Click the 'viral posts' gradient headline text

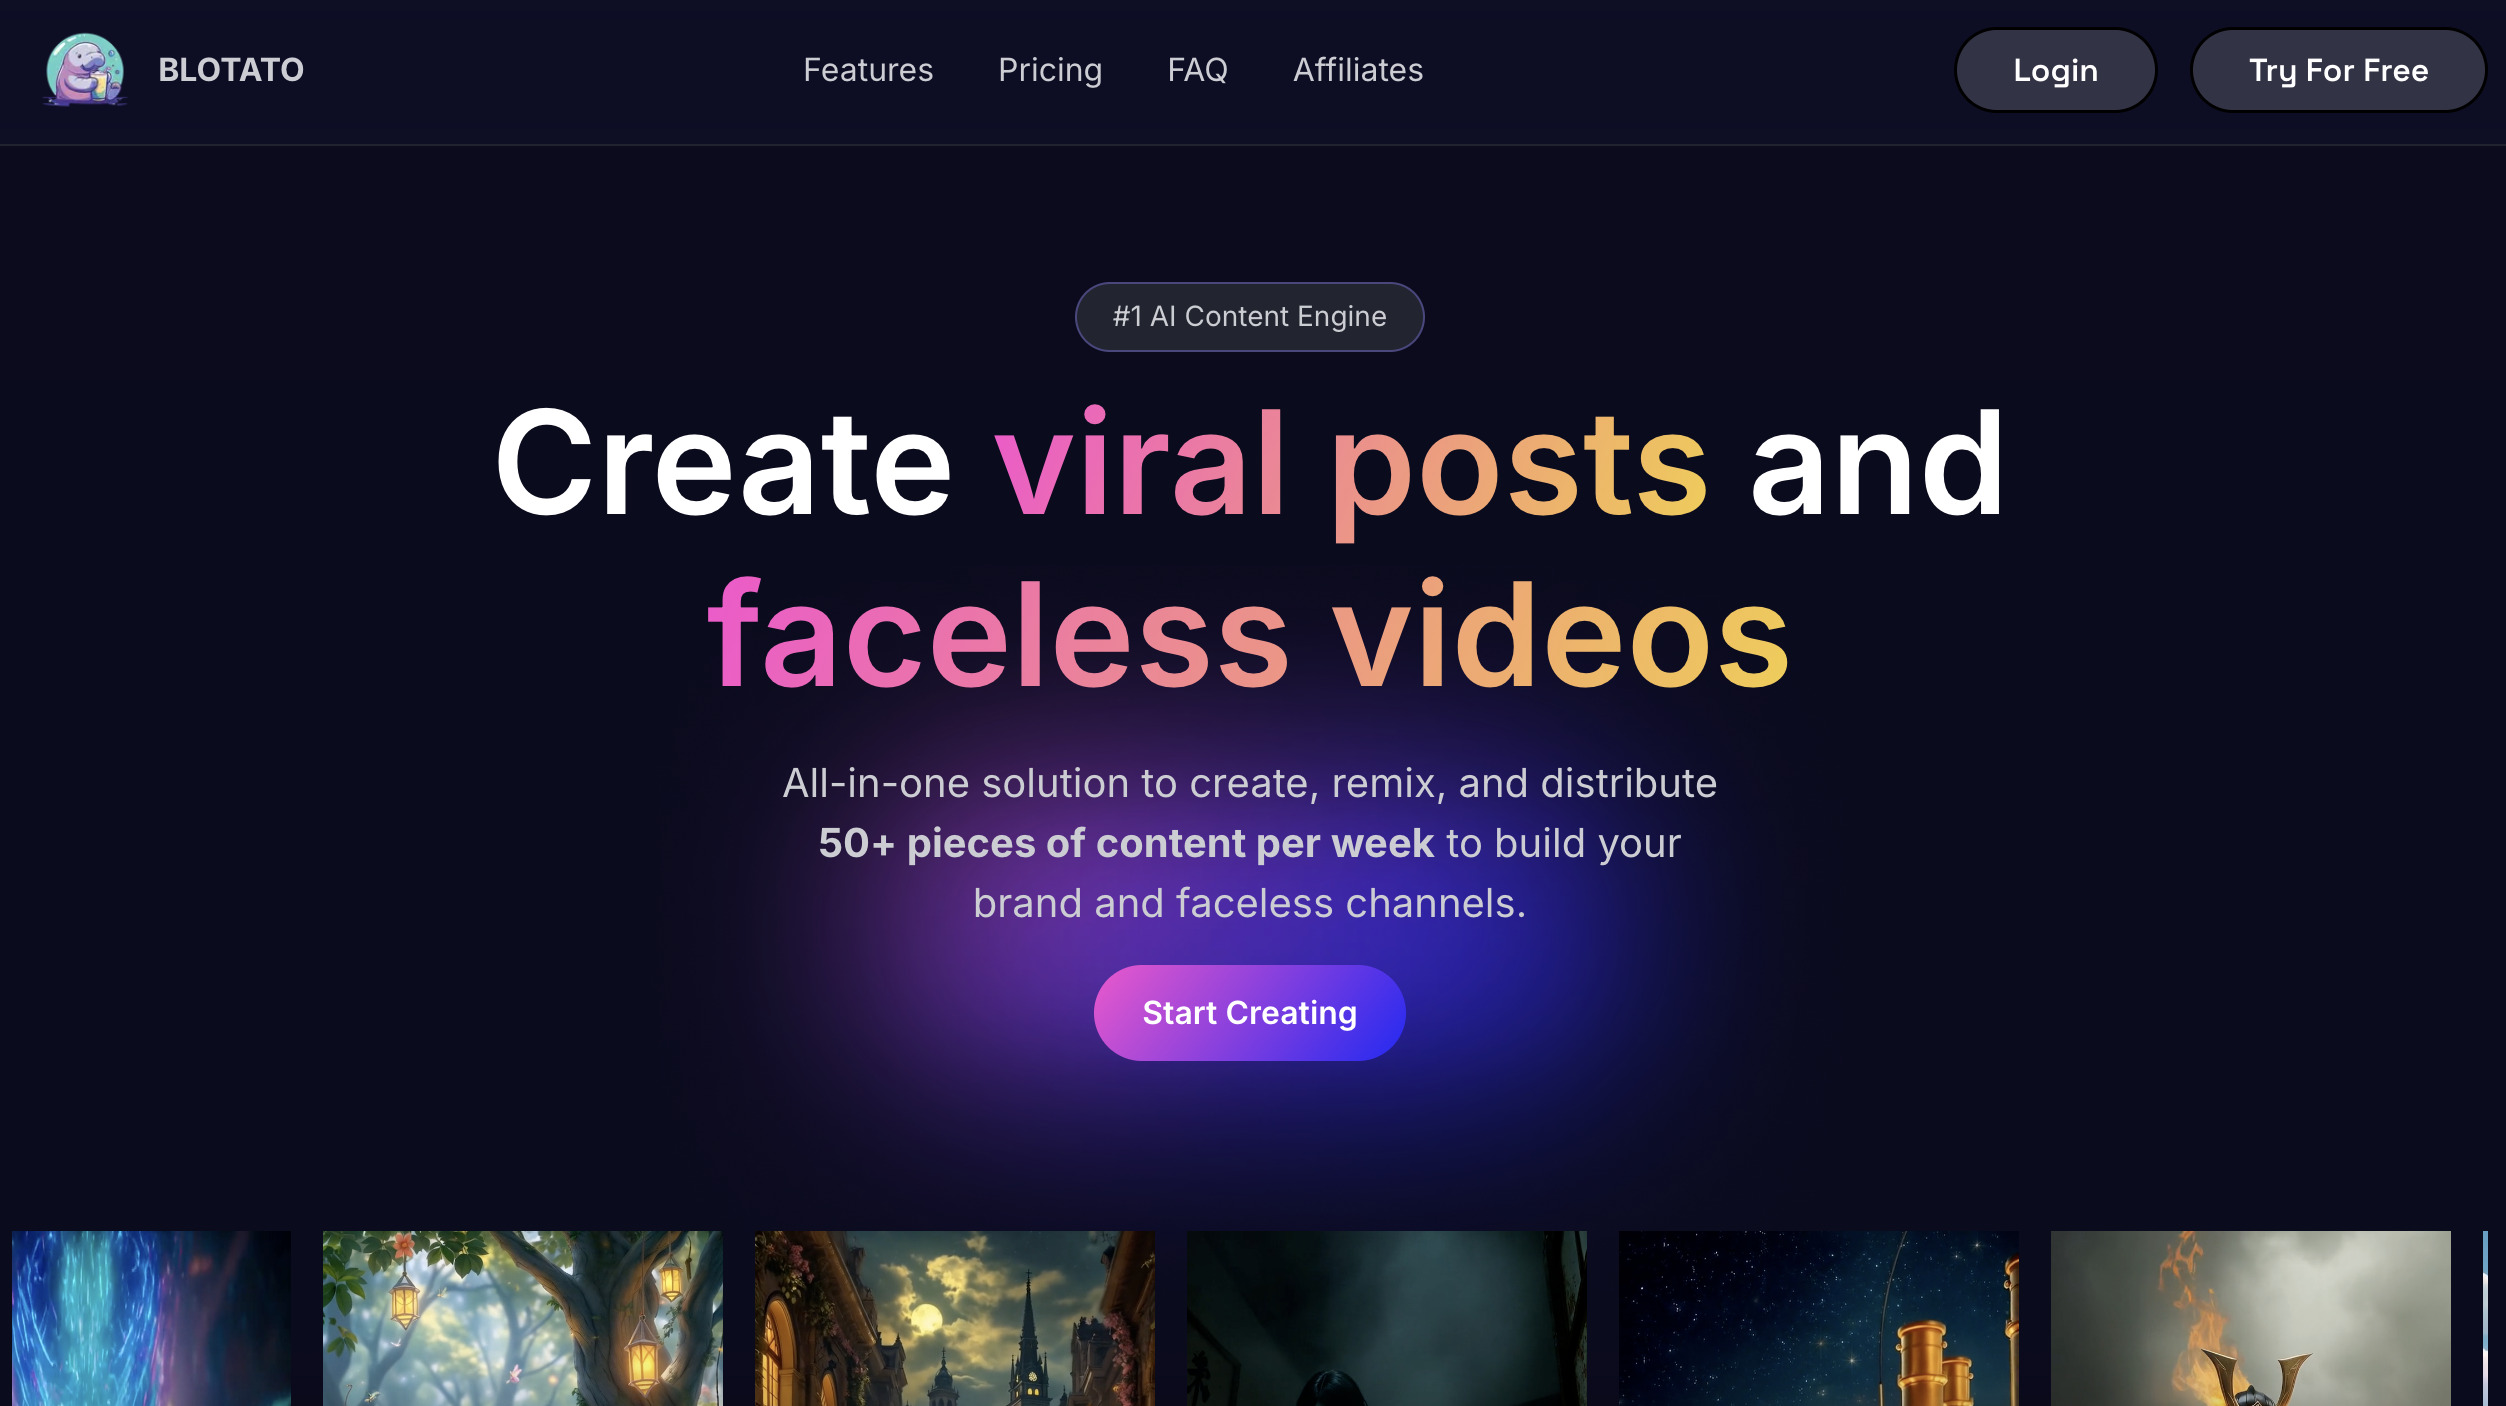pyautogui.click(x=1351, y=468)
